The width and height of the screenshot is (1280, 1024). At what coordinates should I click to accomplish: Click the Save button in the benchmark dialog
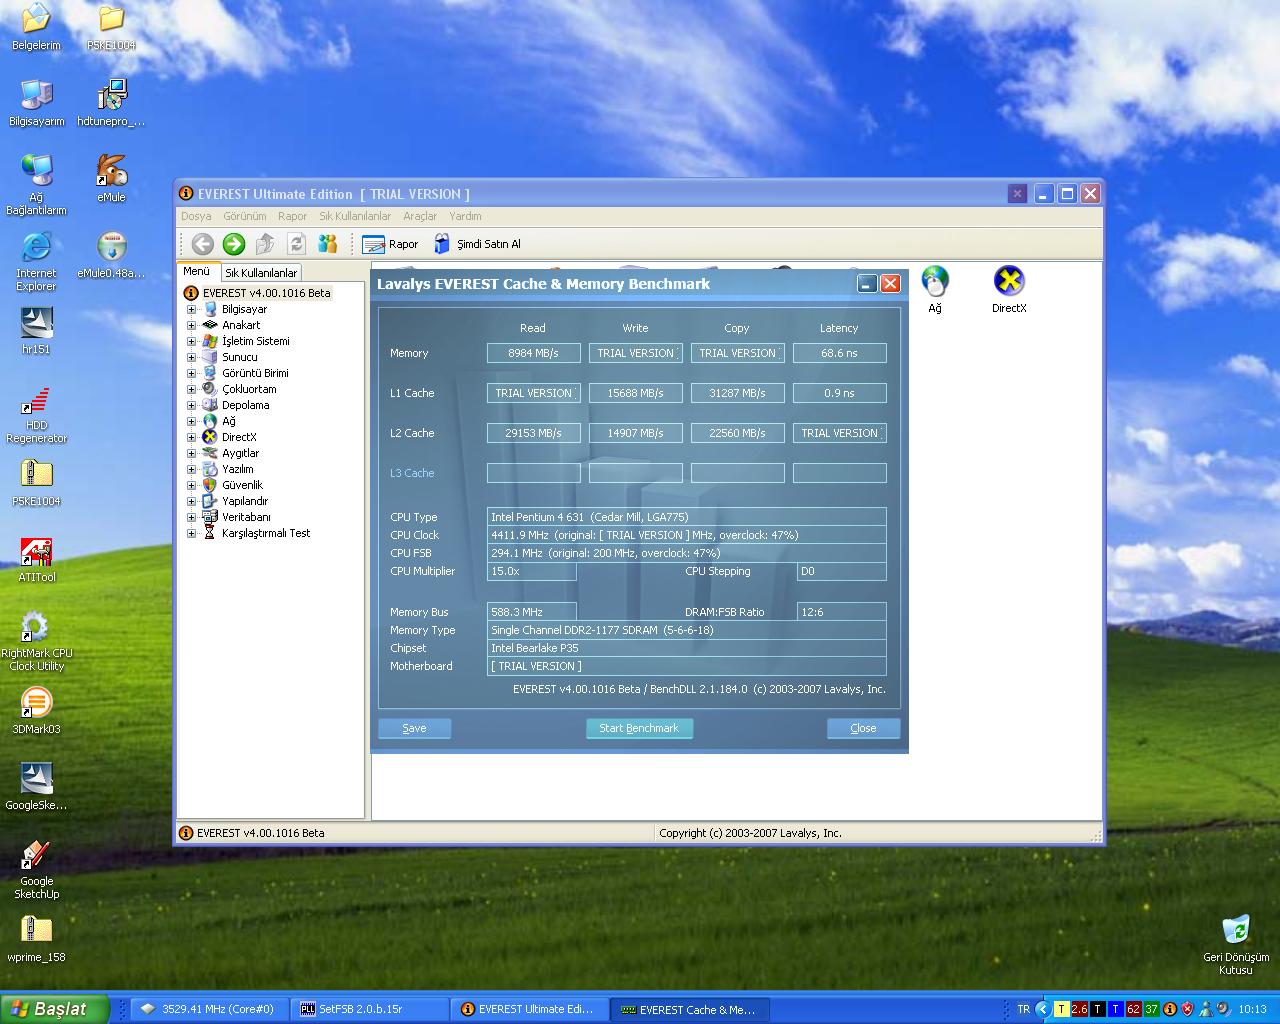pyautogui.click(x=414, y=728)
